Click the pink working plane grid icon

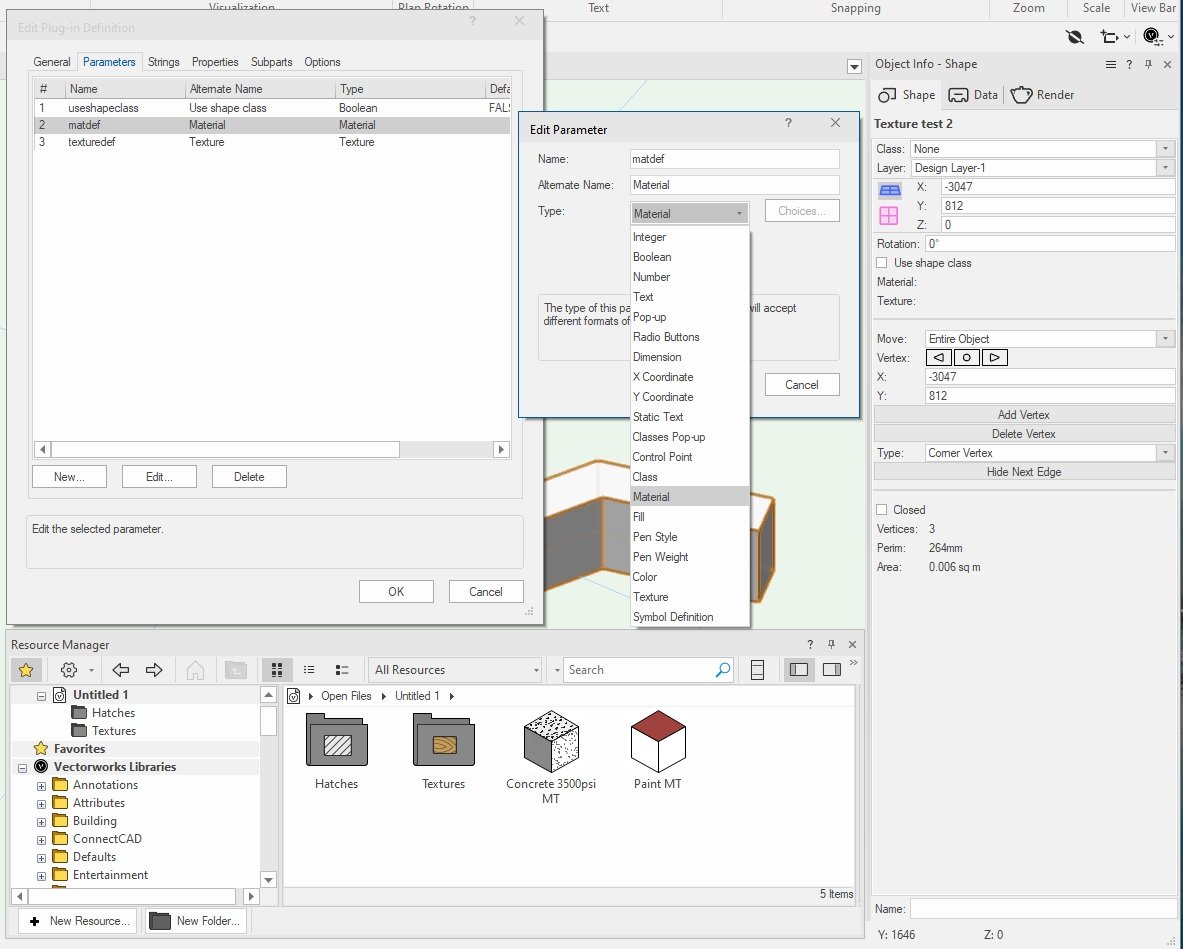pos(889,215)
